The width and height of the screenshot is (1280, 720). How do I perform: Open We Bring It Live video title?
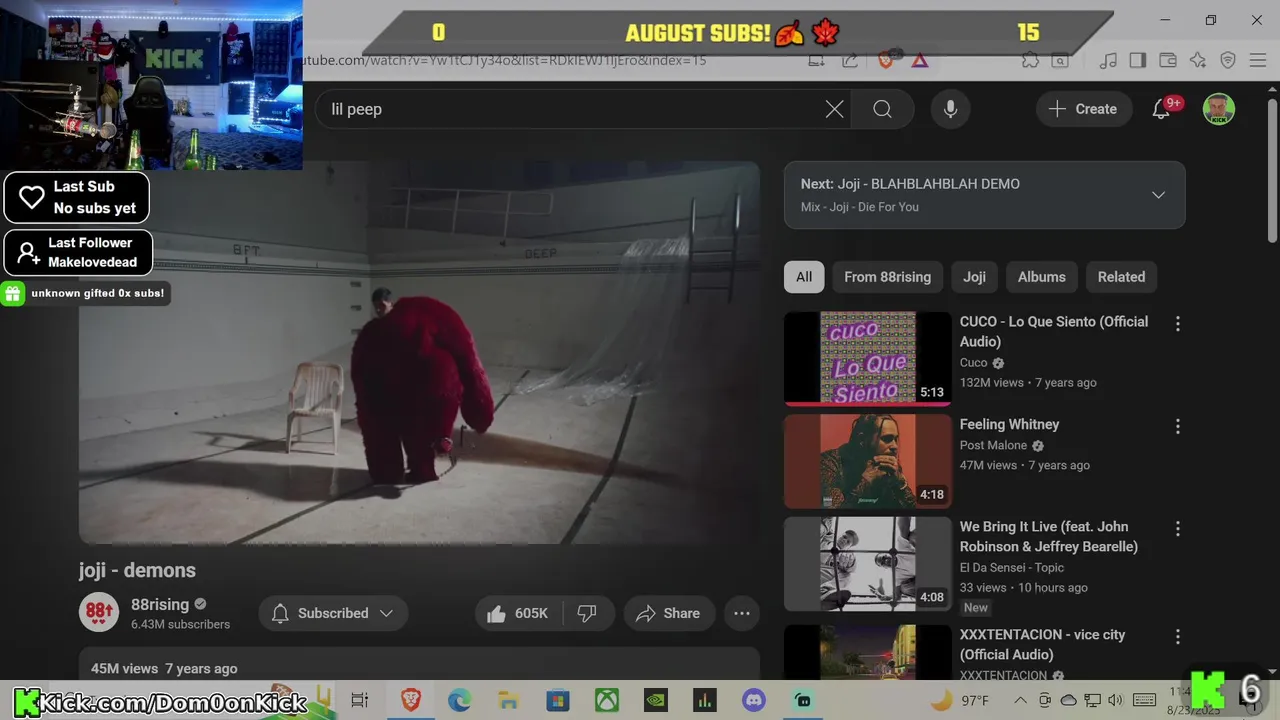pyautogui.click(x=1049, y=536)
